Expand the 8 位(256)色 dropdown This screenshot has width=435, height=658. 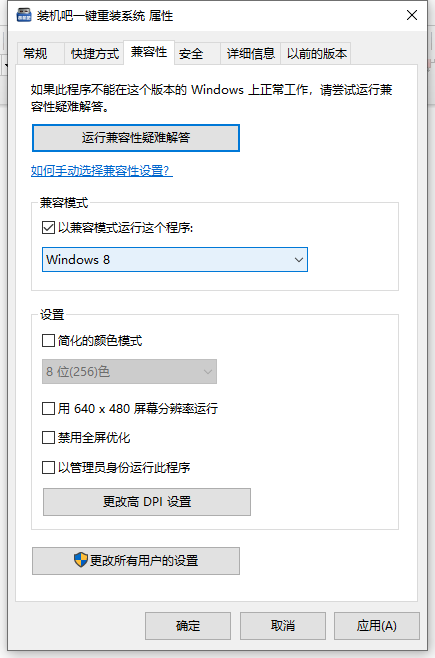click(129, 371)
